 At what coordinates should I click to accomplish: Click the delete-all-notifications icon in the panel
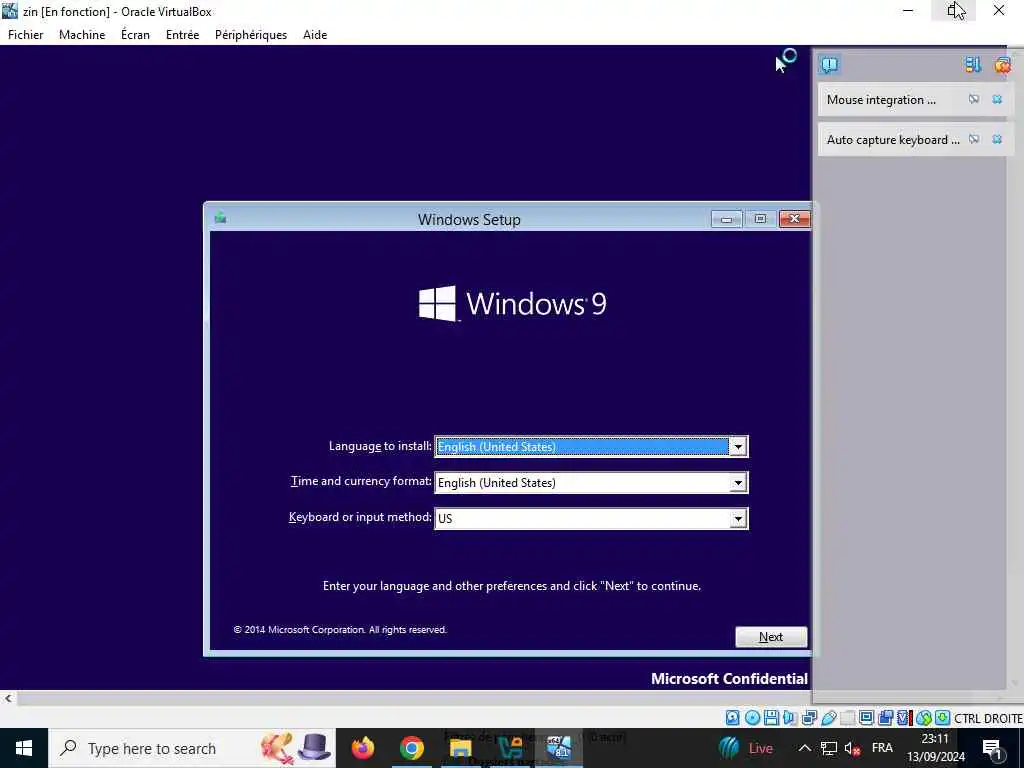pyautogui.click(x=1002, y=65)
